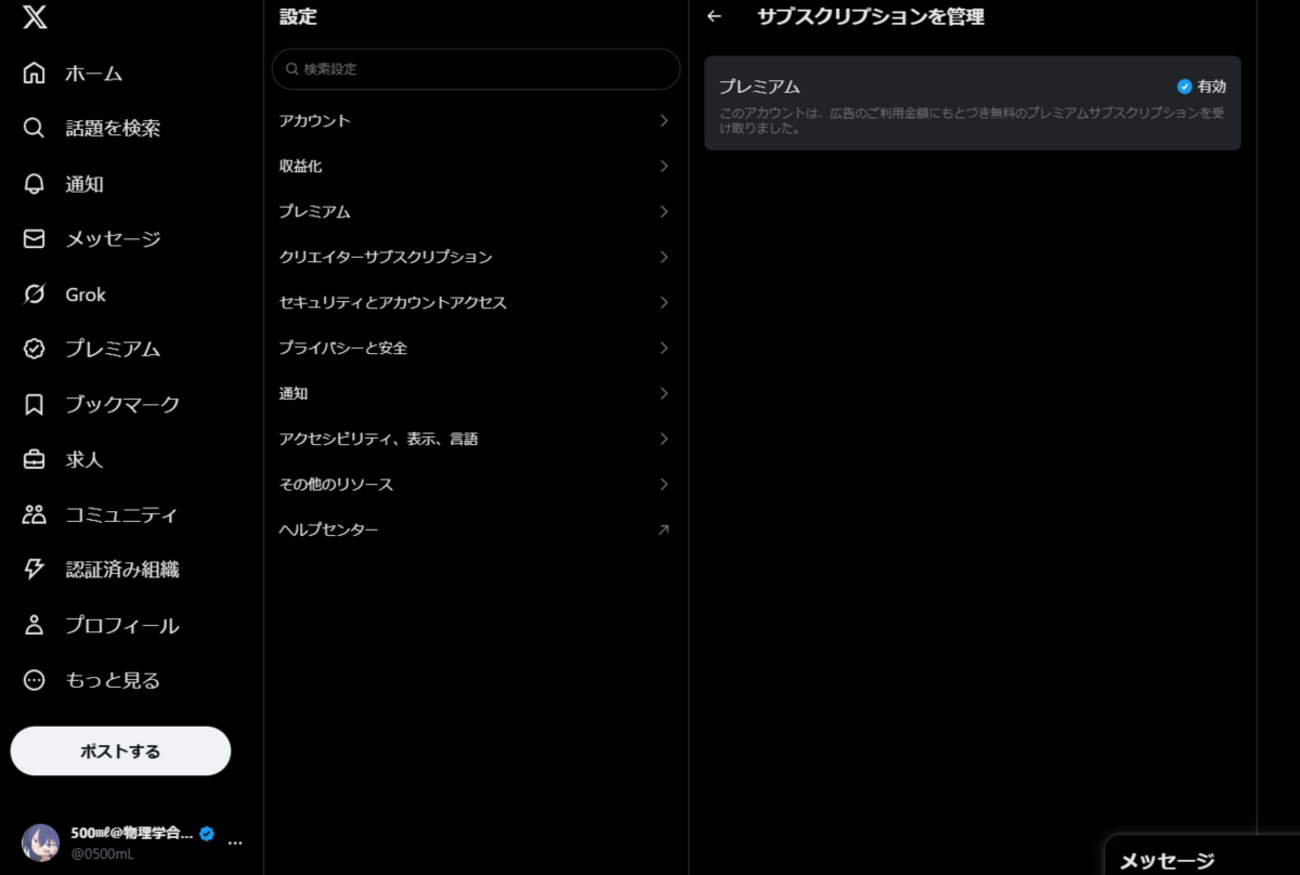Click the もっと見る circle-dots icon
Screen dimensions: 1300x875
tap(34, 680)
